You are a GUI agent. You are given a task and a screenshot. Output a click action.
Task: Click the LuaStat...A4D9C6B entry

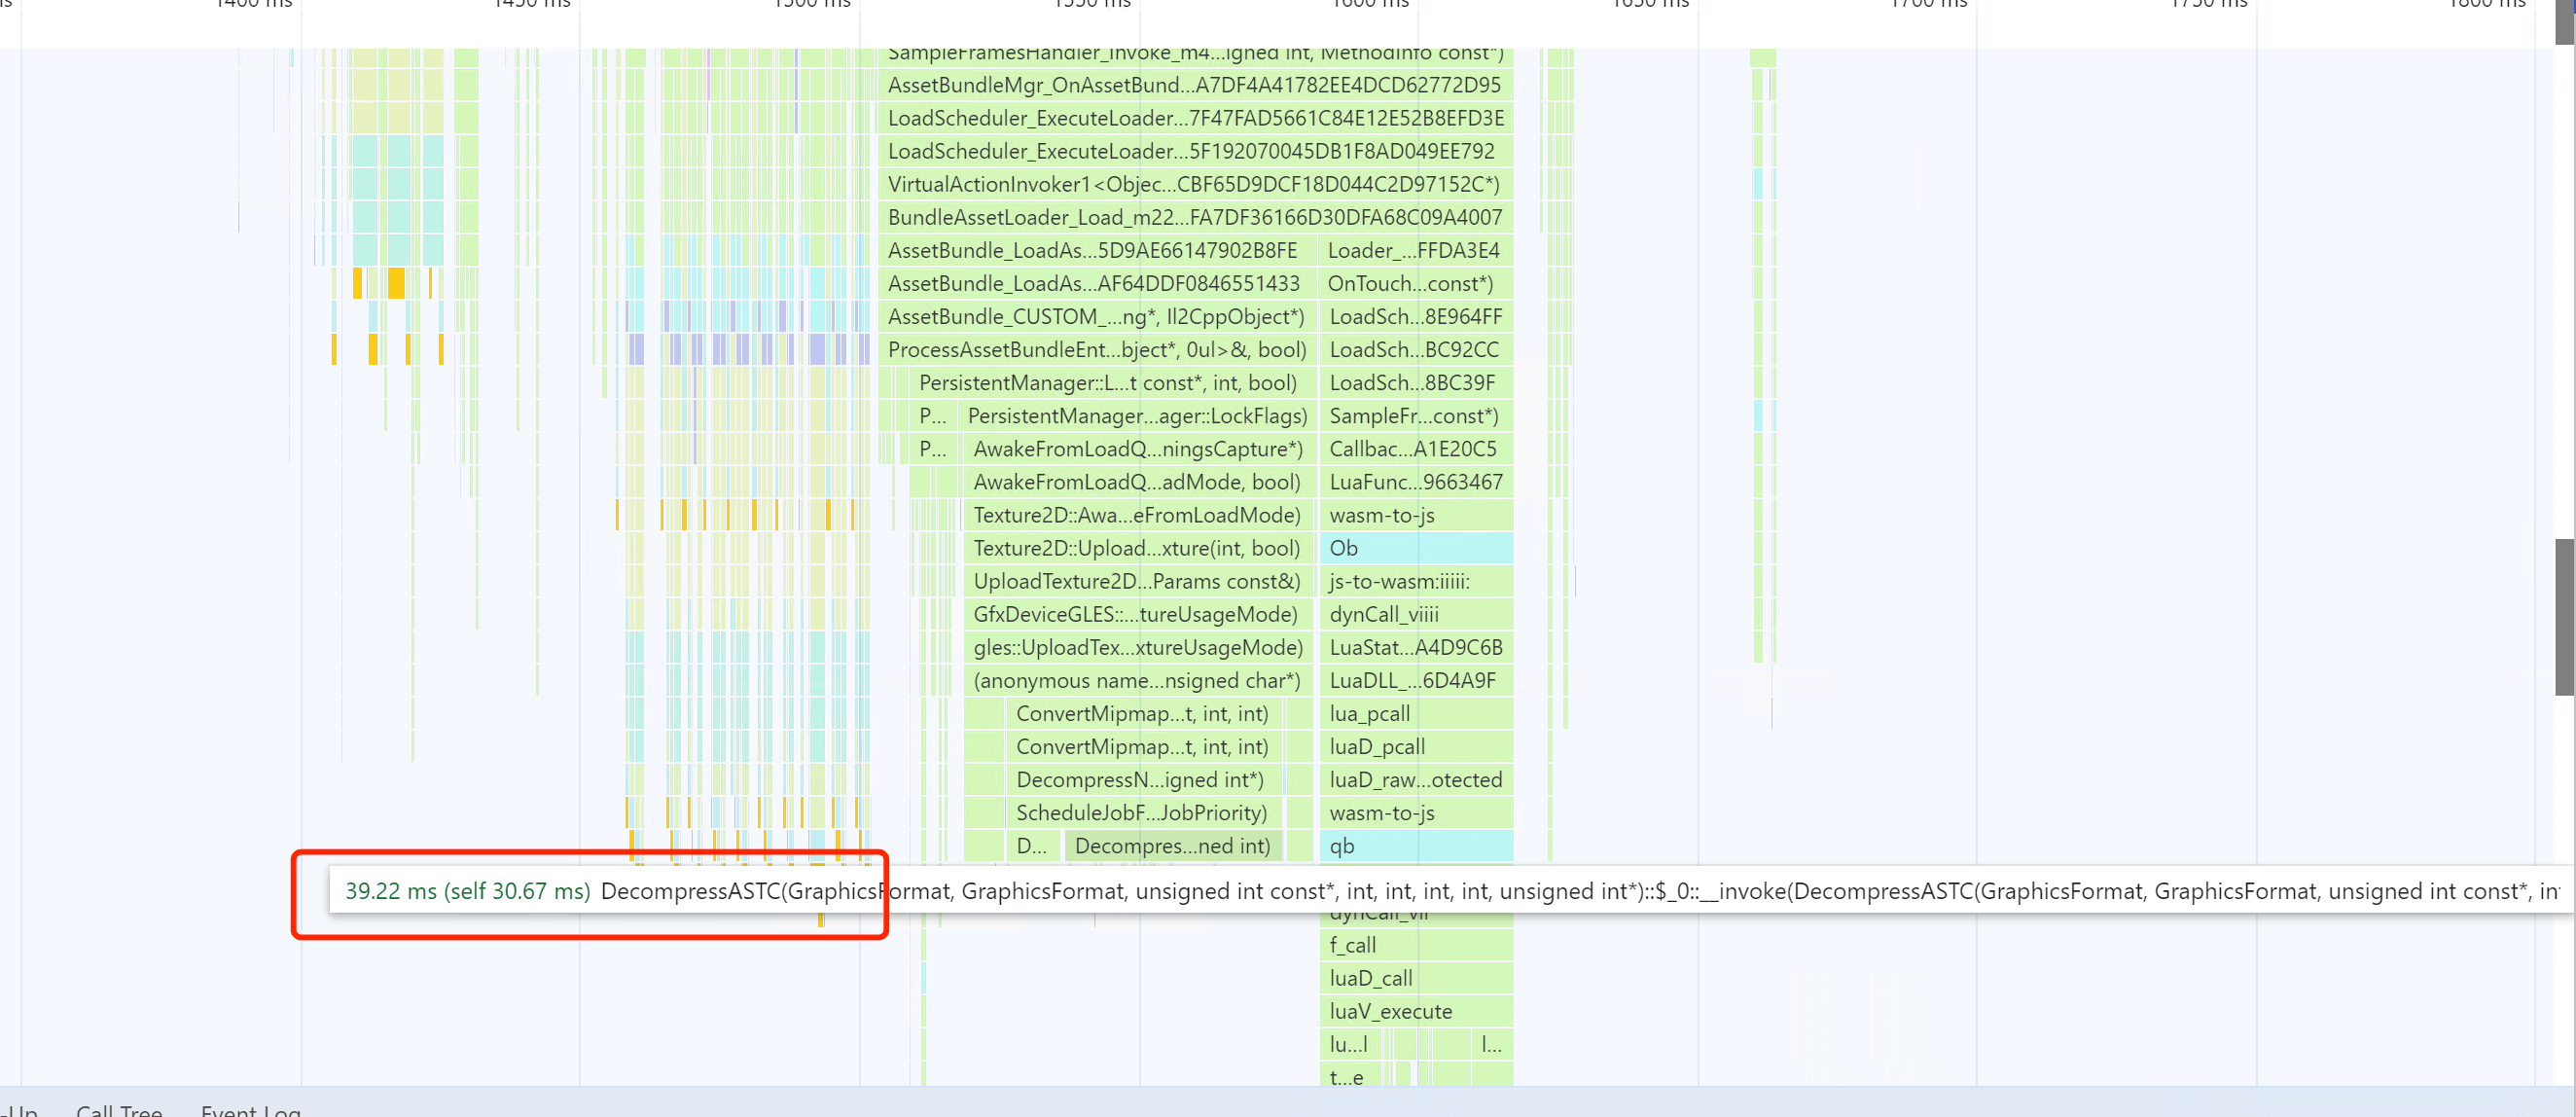point(1416,646)
